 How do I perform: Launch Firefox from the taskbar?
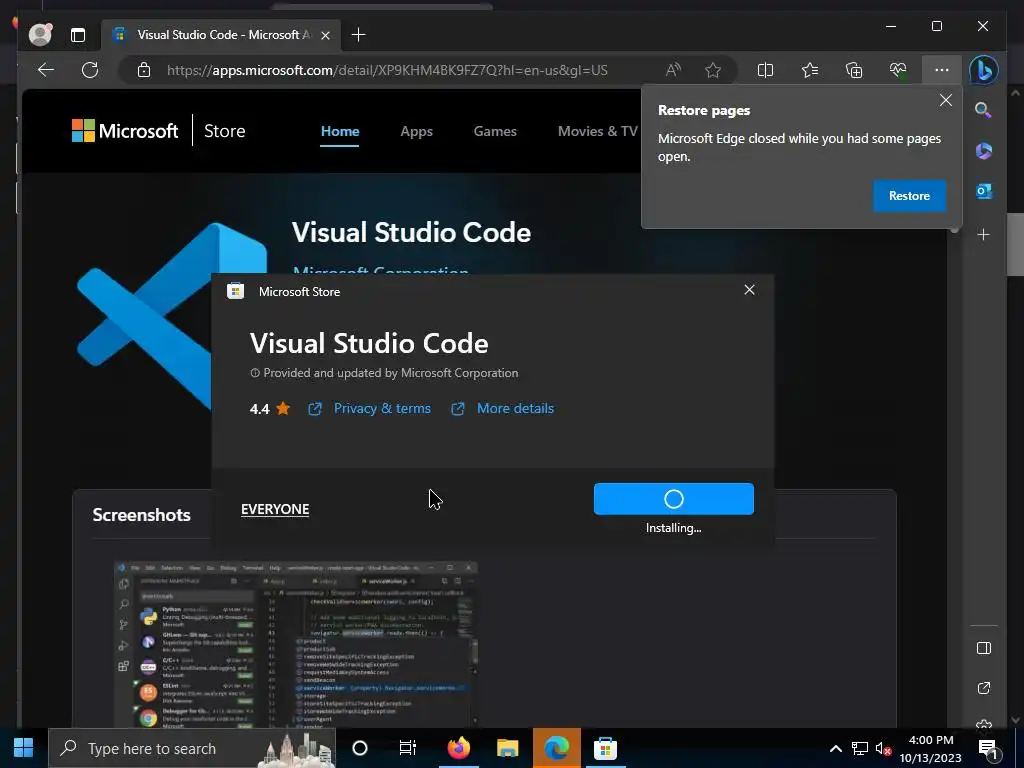pyautogui.click(x=458, y=748)
